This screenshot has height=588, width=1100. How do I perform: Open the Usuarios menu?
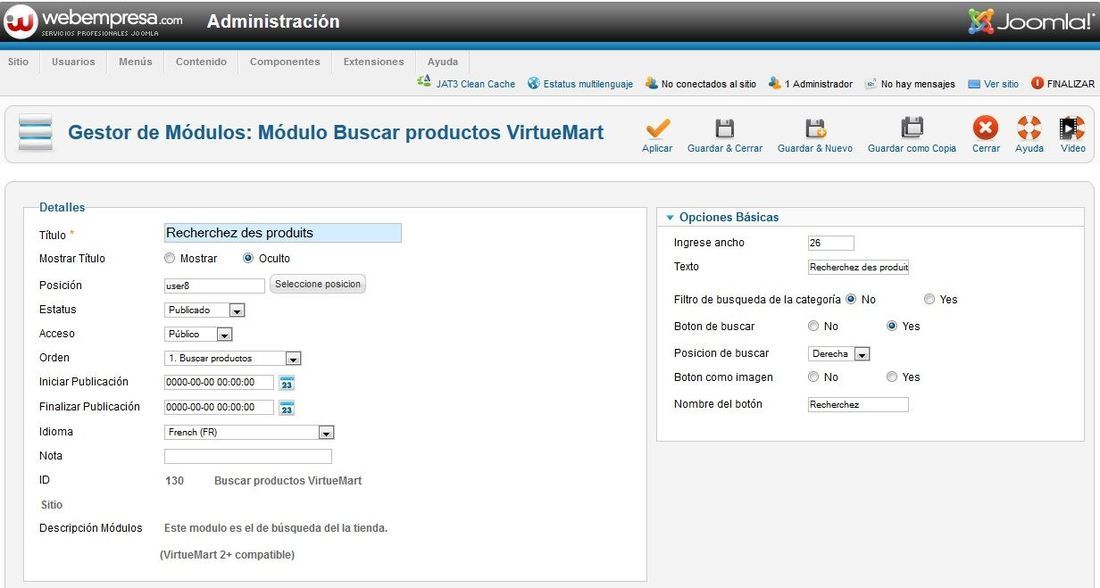click(x=73, y=62)
